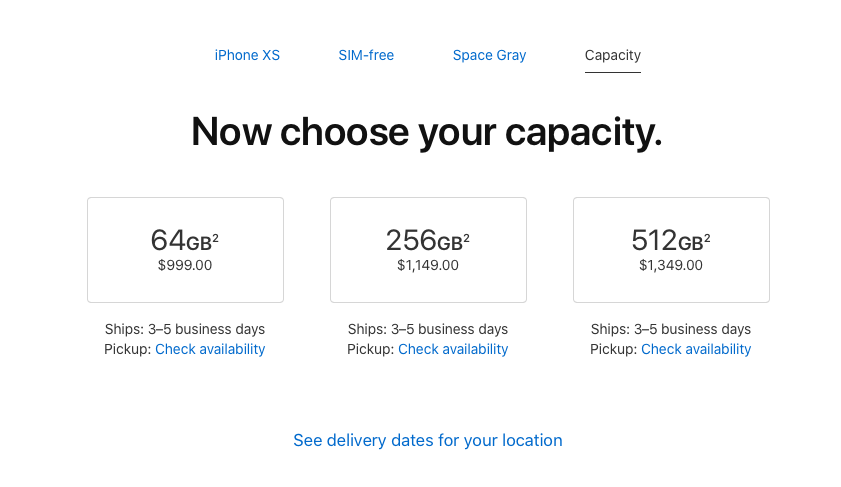
Task: Click the footnote 2 superscript beside 256GB
Action: [466, 237]
